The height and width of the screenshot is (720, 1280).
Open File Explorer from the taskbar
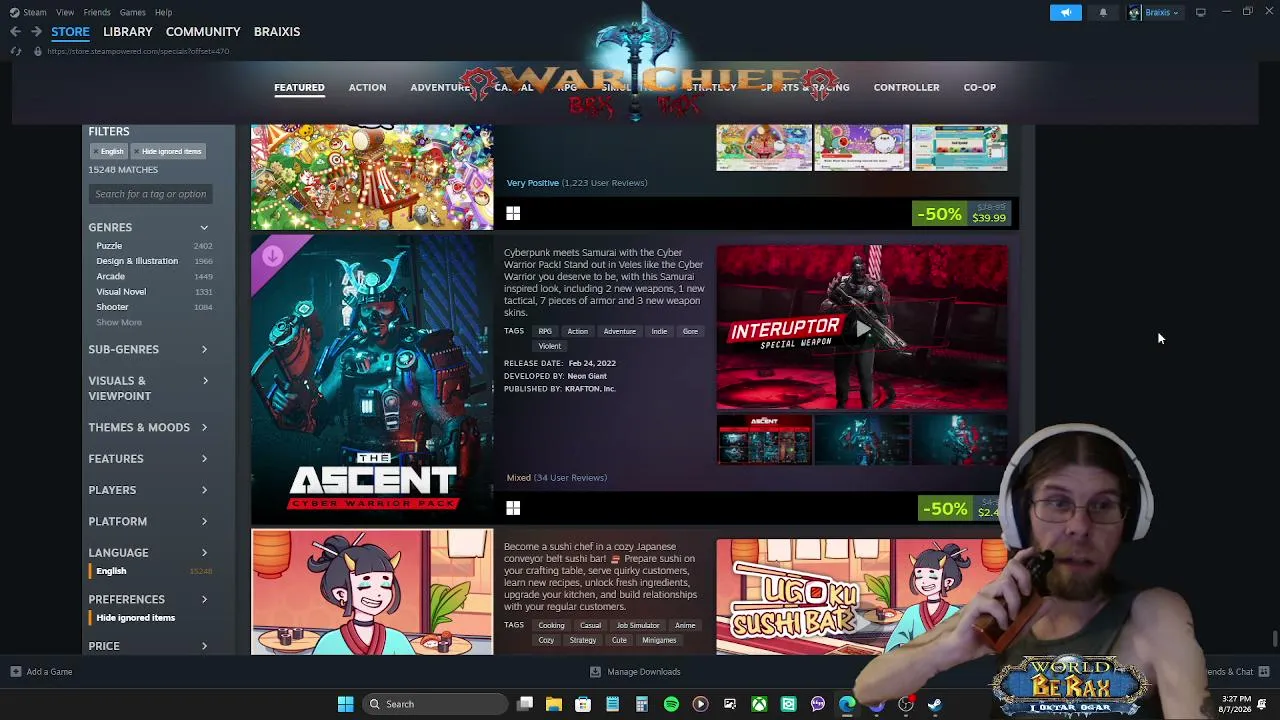tap(554, 704)
